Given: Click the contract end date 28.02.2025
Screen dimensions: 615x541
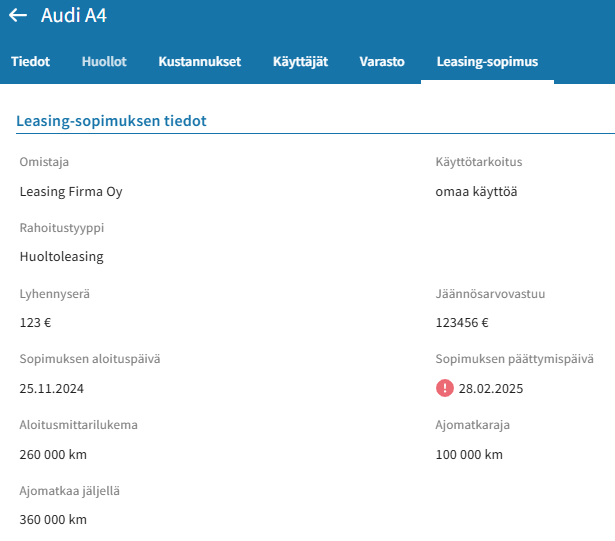Looking at the screenshot, I should click(x=491, y=388).
